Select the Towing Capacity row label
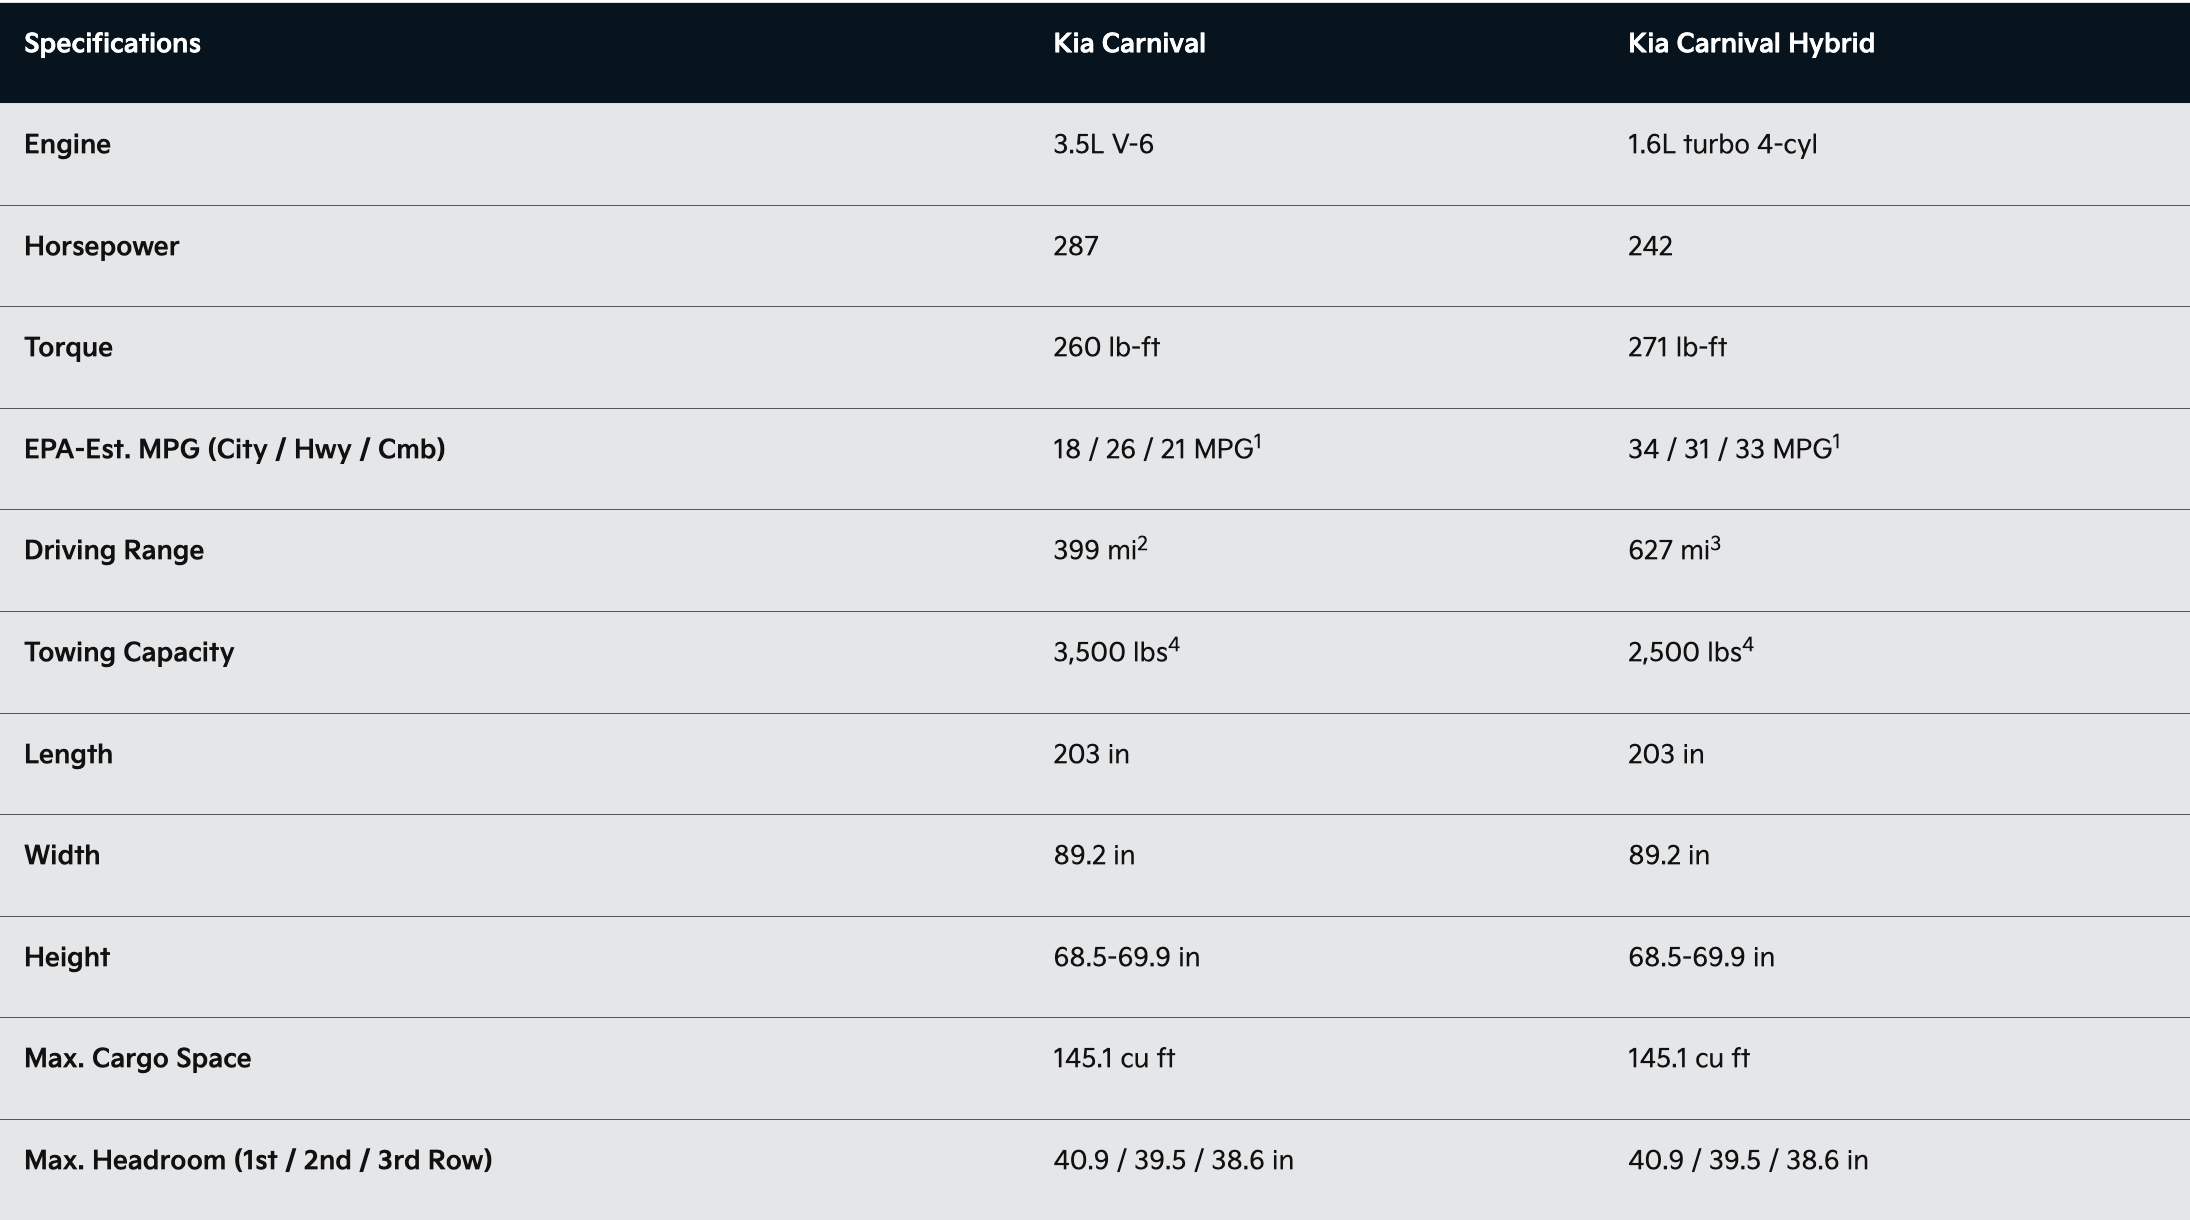This screenshot has width=2190, height=1220. 129,652
